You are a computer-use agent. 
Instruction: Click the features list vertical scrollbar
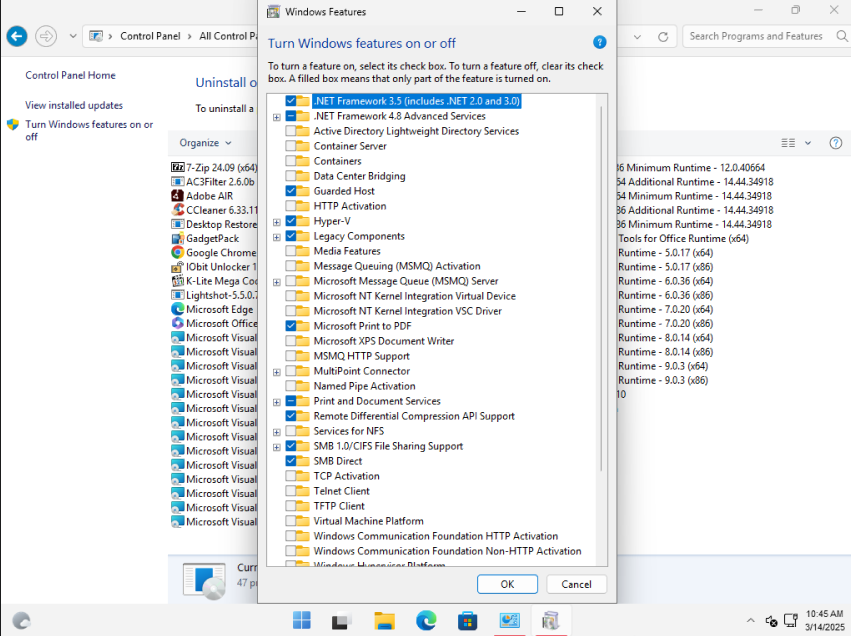click(601, 288)
